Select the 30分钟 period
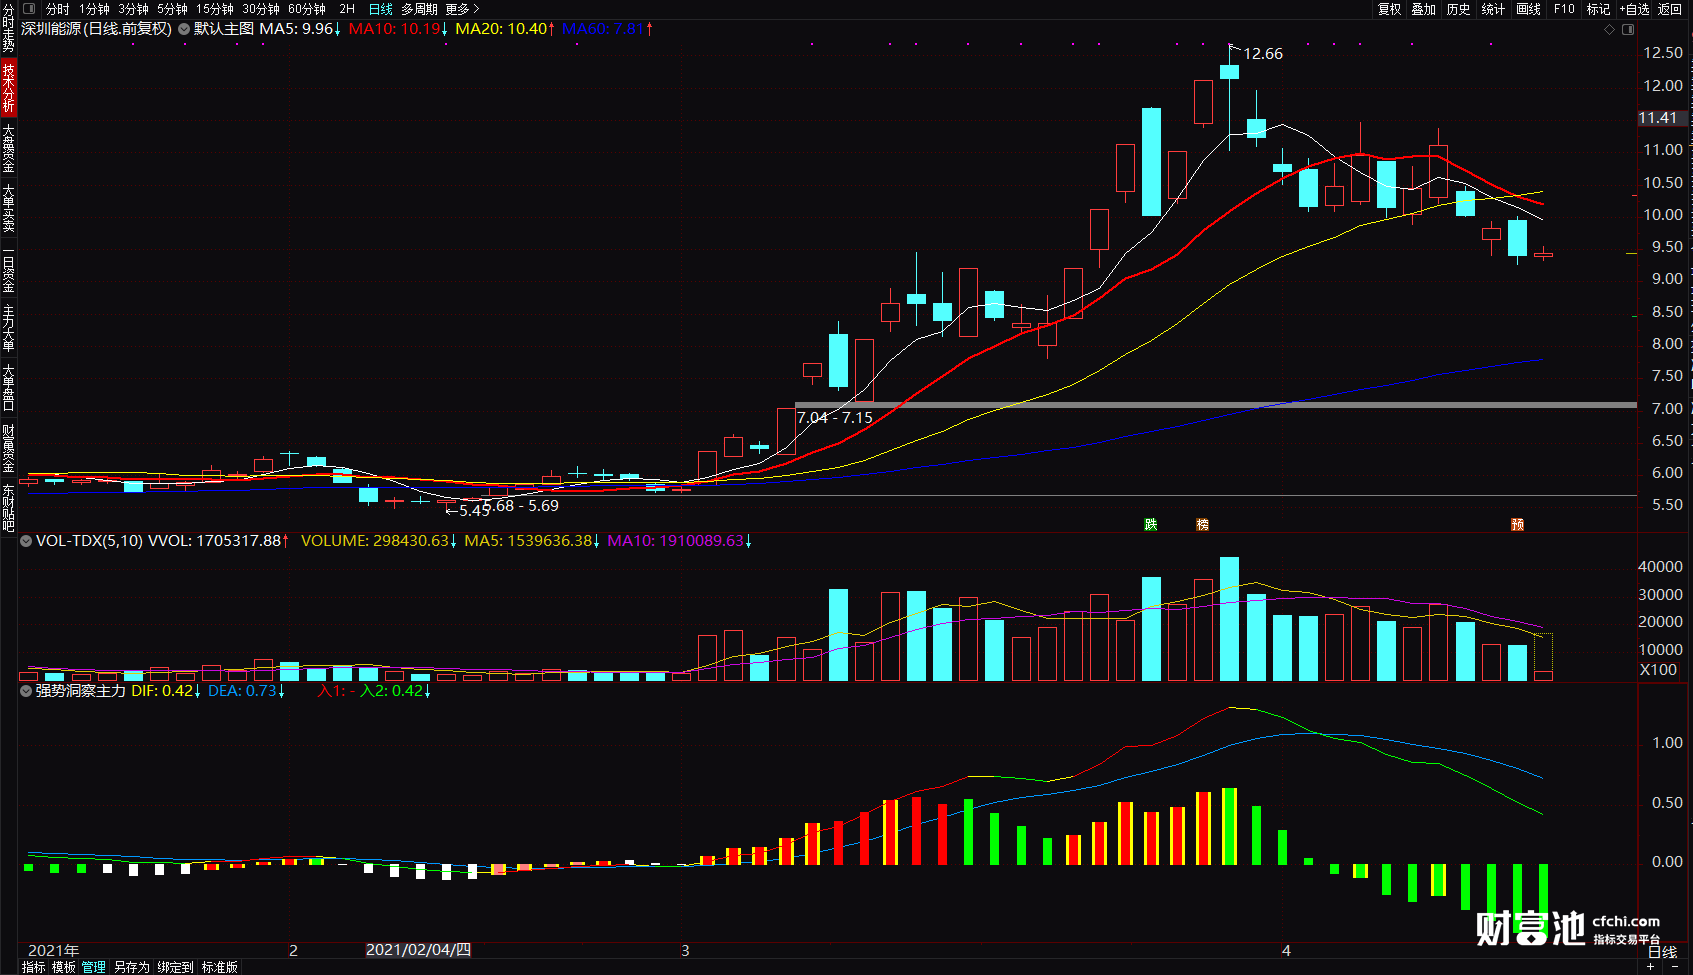Screen dimensions: 1693x975 point(261,9)
